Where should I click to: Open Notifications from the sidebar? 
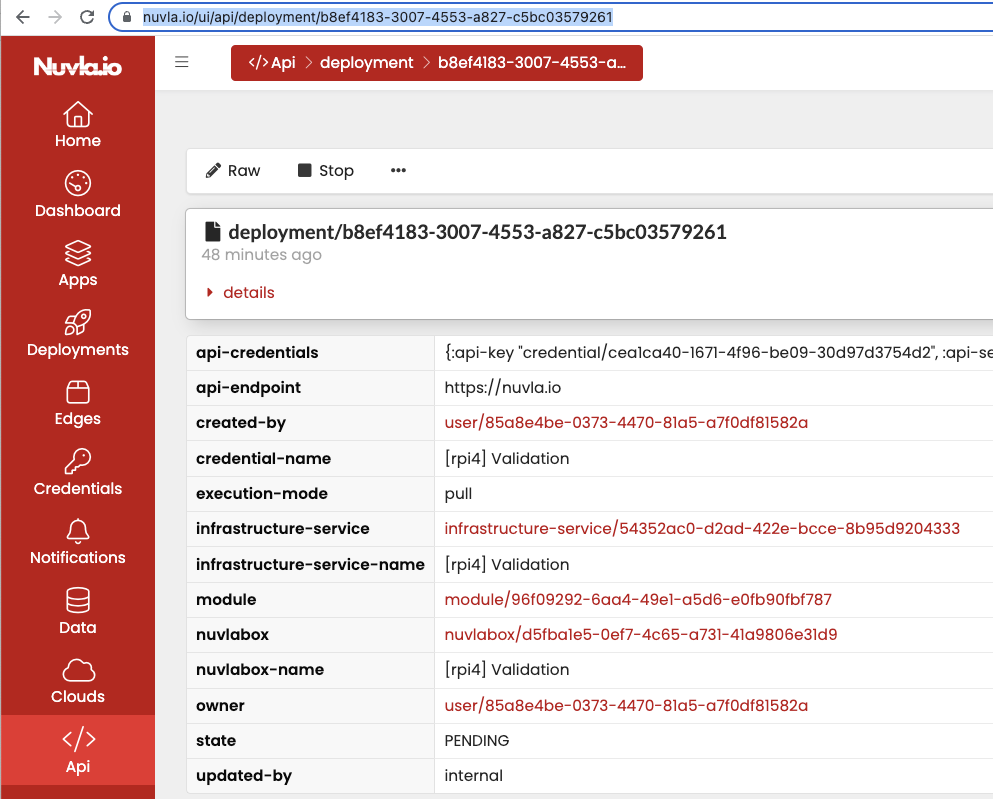77,541
